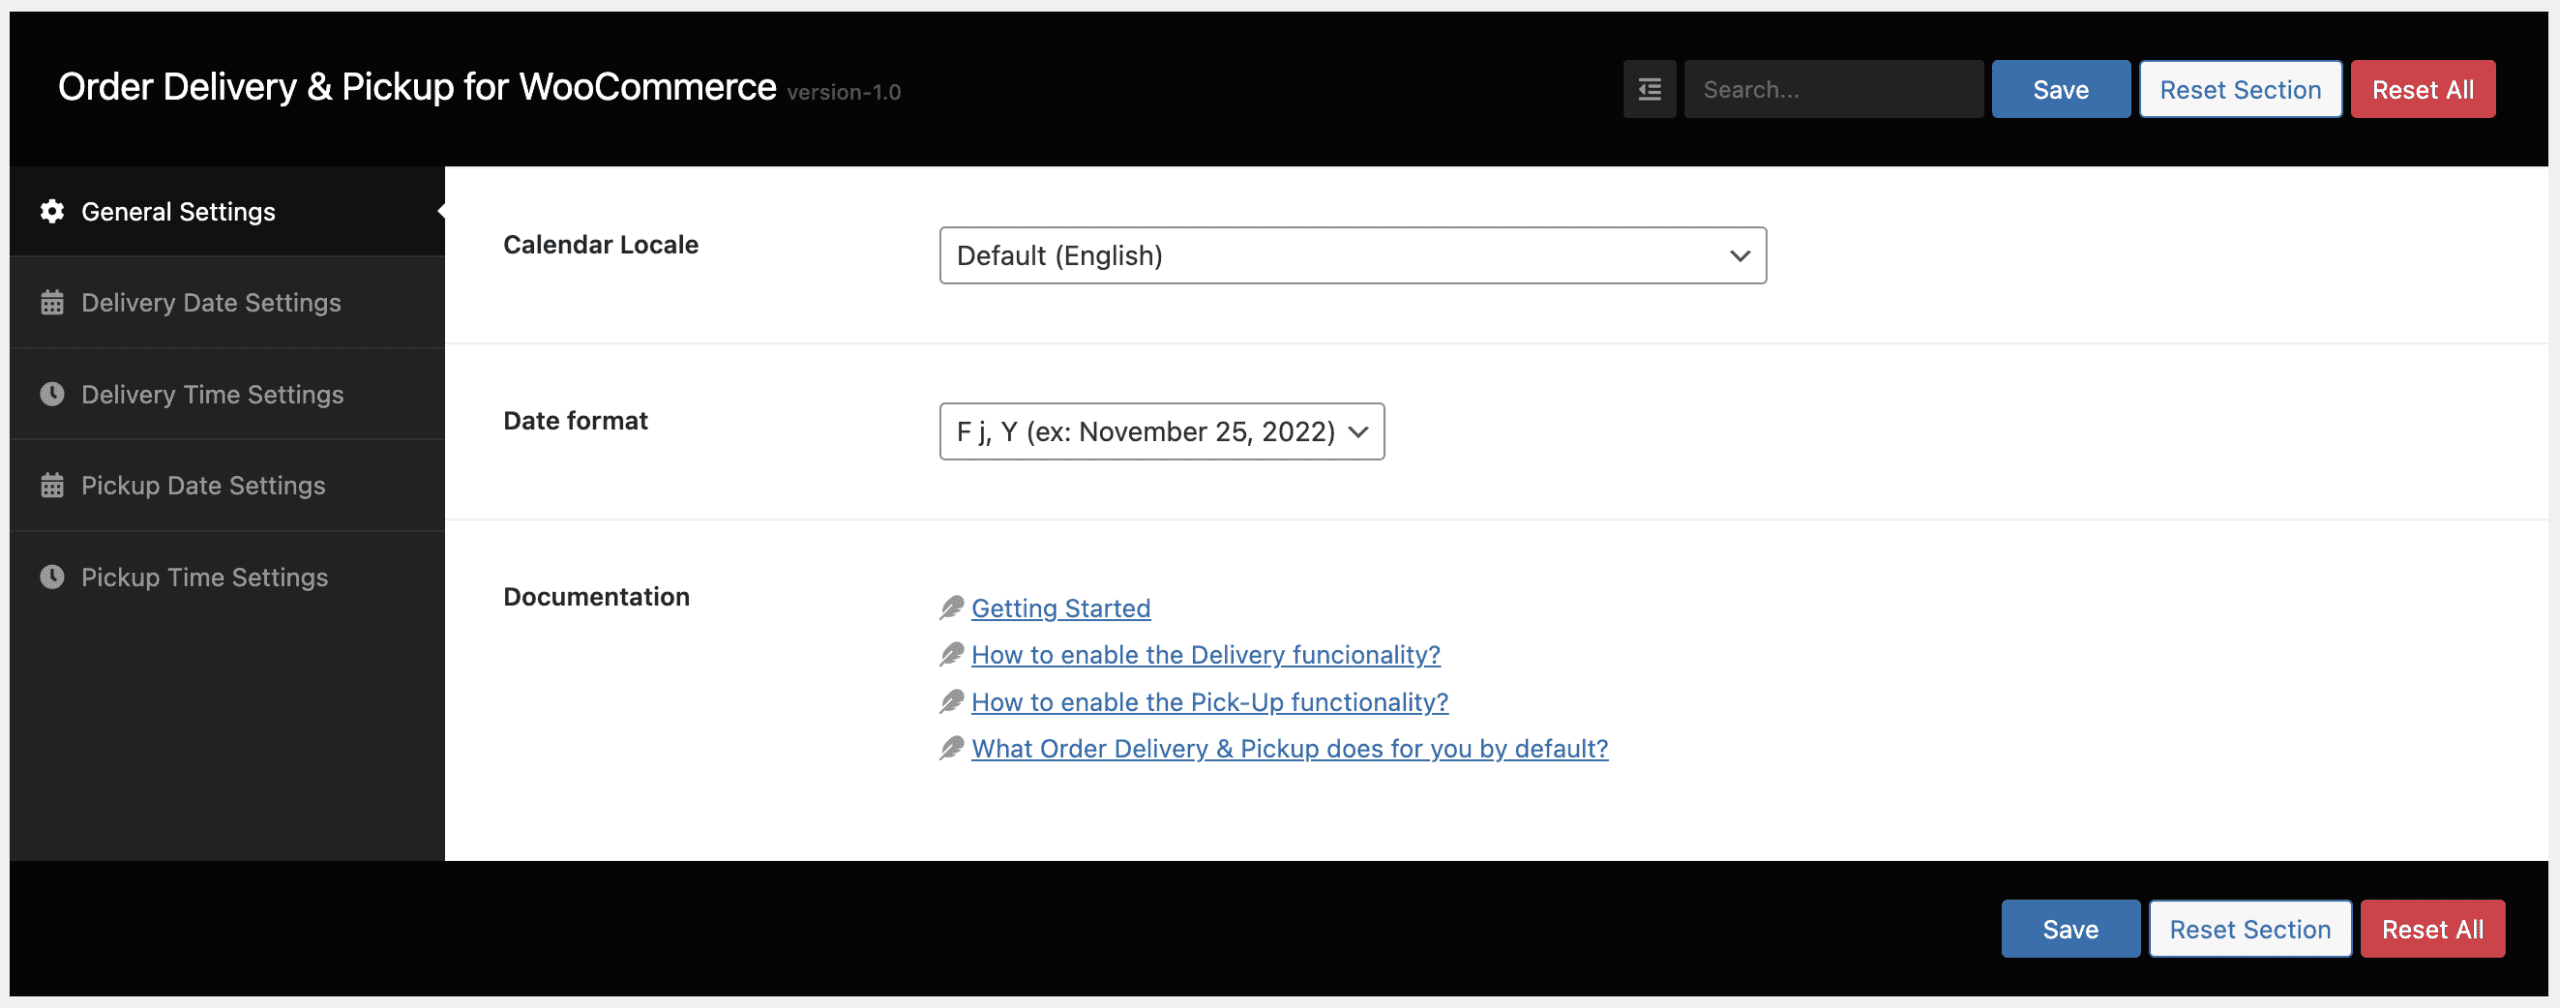Switch to the Delivery Date Settings tab
Screen dimensions: 2560x1008
(x=211, y=303)
